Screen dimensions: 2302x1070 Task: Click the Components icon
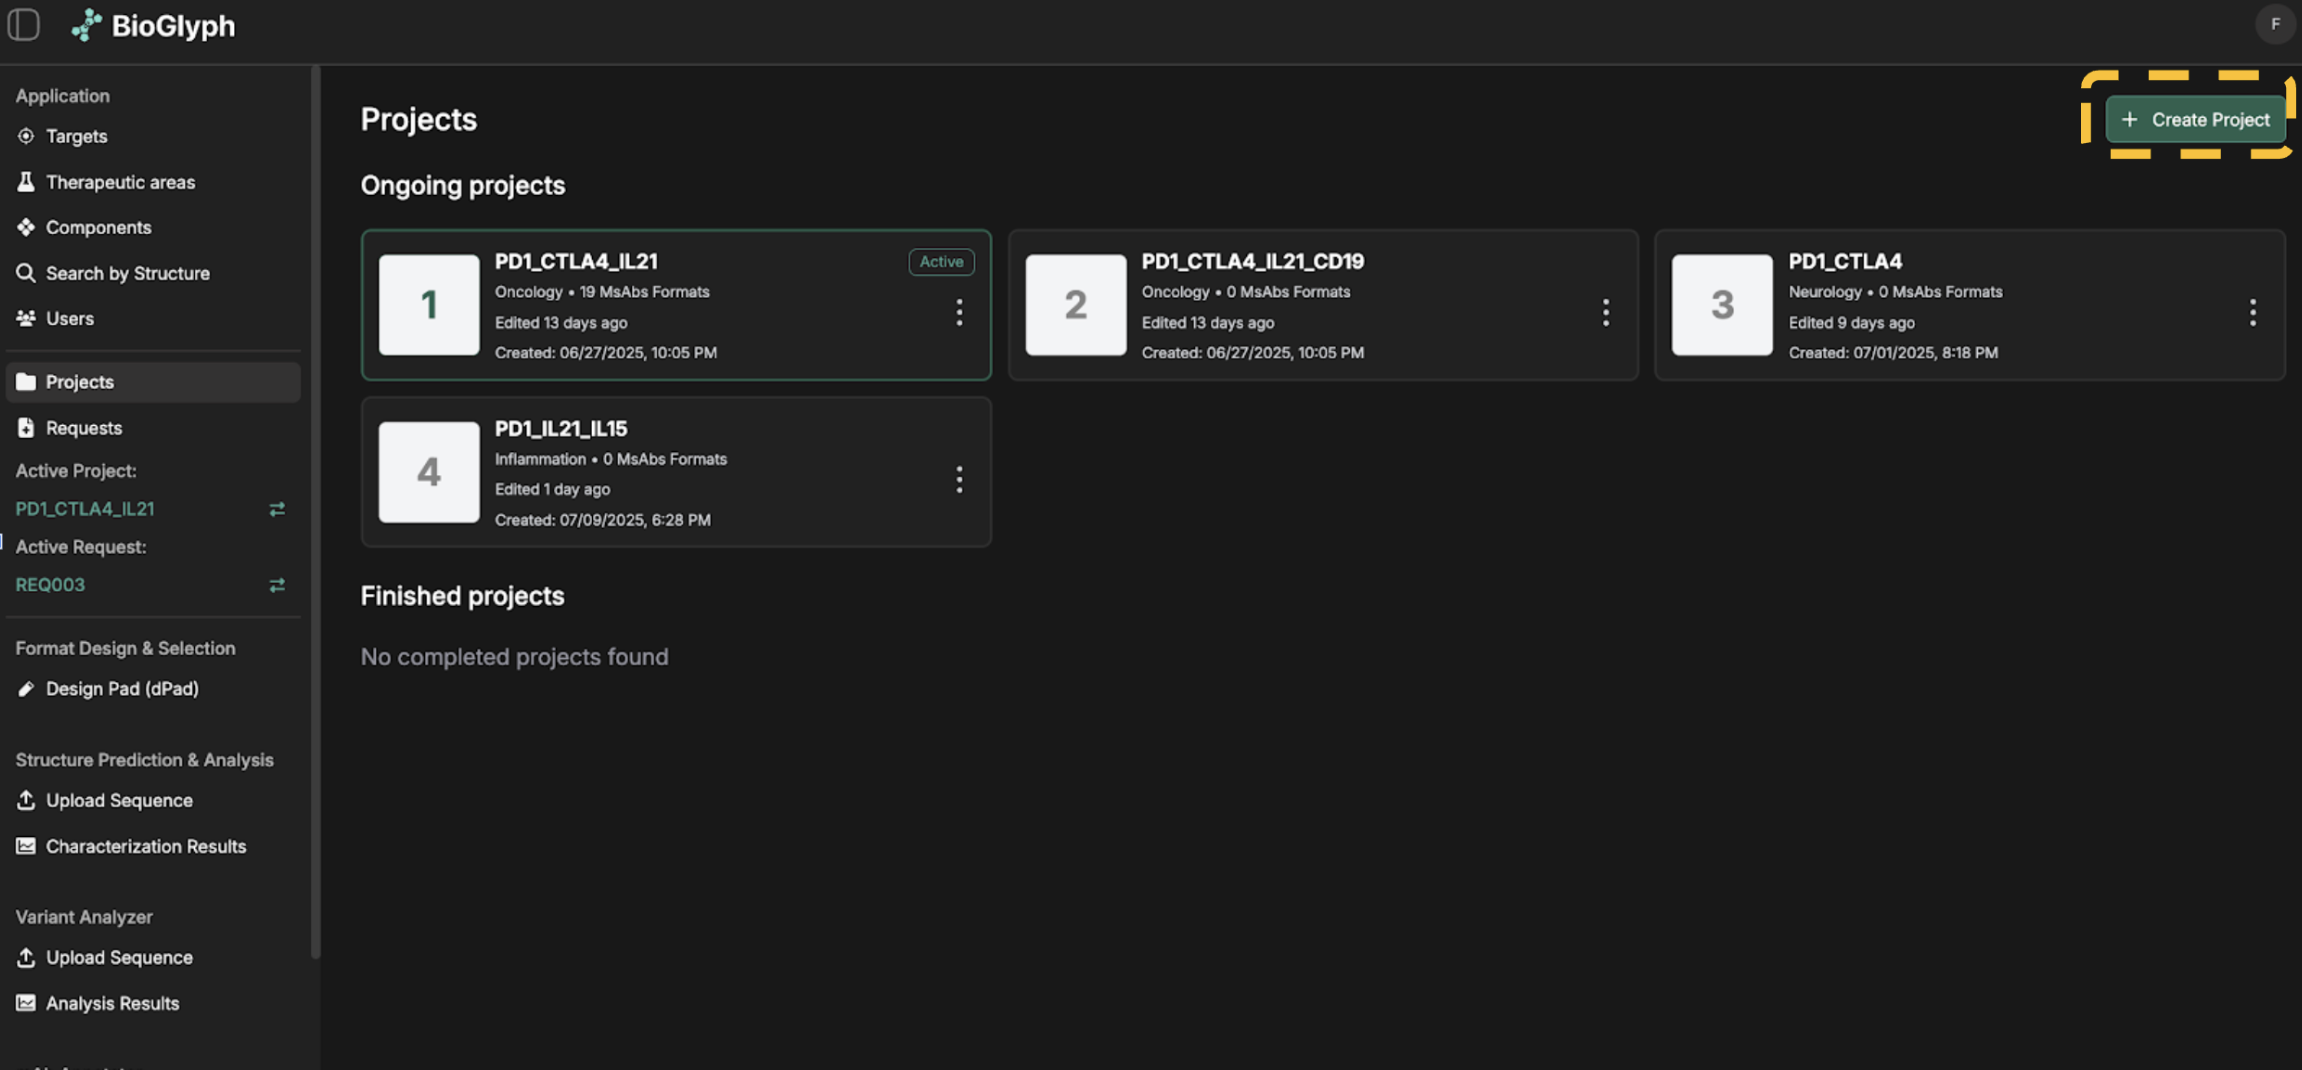coord(26,227)
